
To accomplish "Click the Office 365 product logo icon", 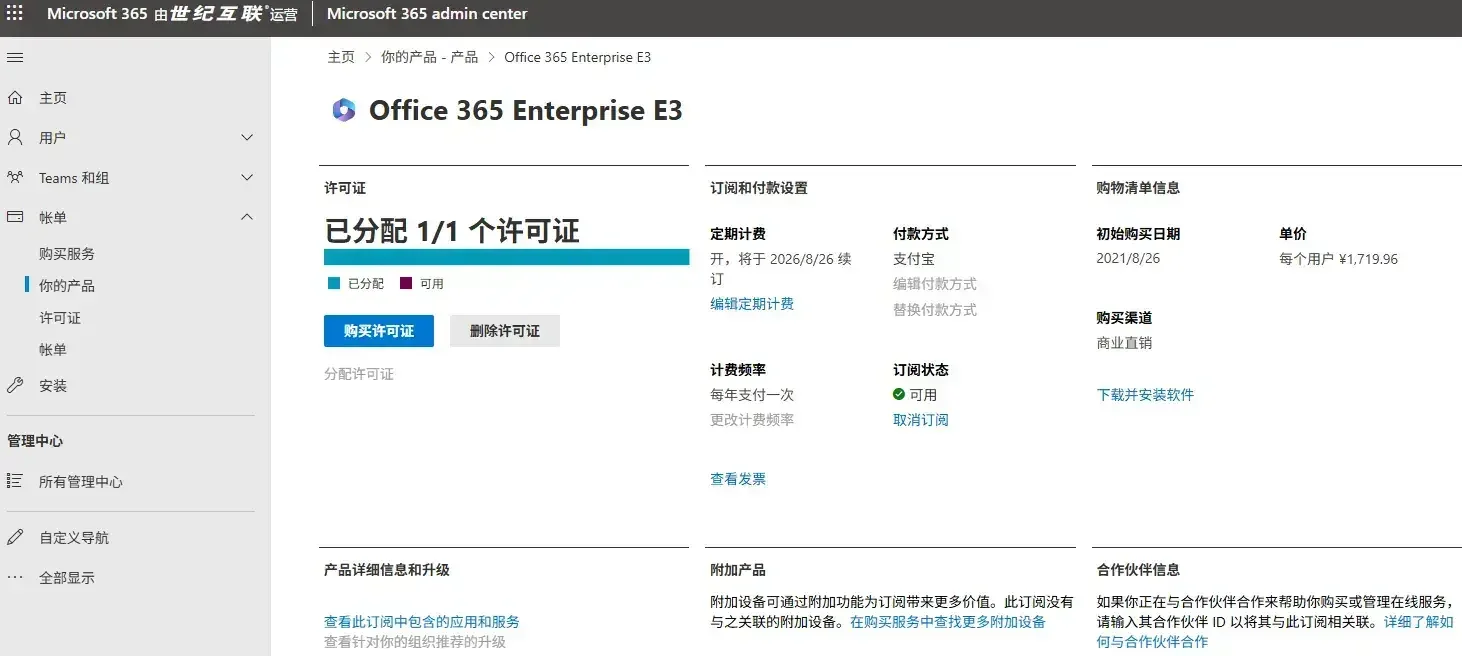I will [344, 110].
